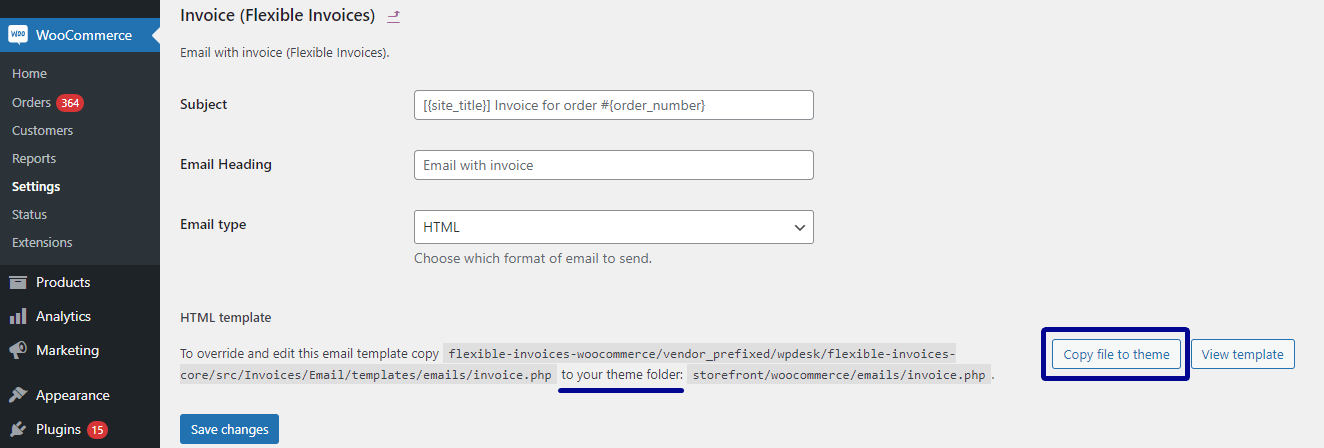Click the WooCommerce logo icon in sidebar

click(x=18, y=35)
